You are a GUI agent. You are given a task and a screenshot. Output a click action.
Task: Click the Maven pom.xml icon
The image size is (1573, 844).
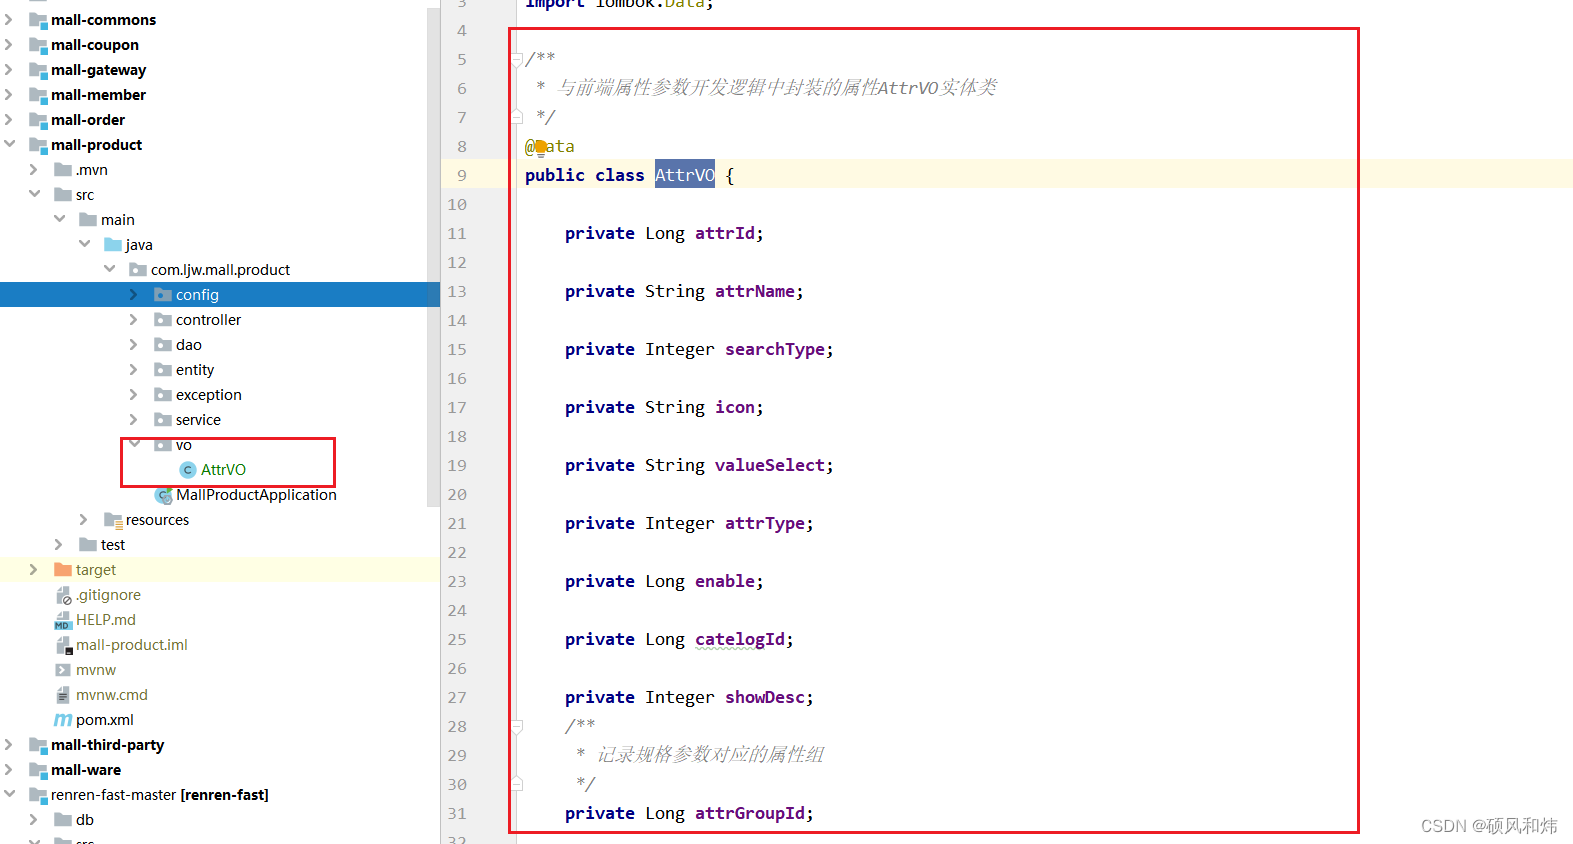[x=63, y=720]
